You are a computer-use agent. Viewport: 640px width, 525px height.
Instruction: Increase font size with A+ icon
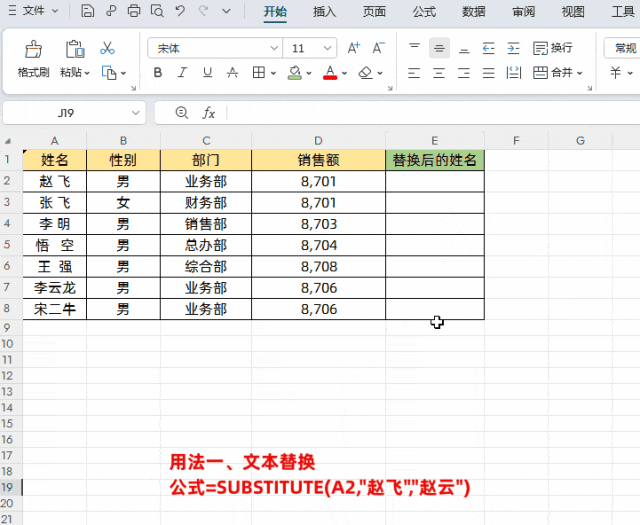coord(354,48)
